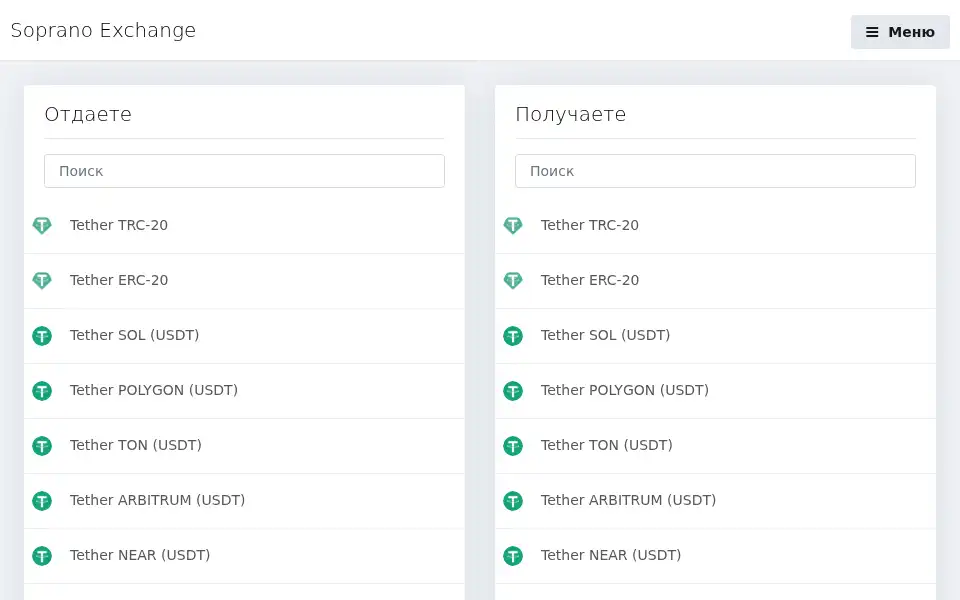Select Tether NEAR icon in Получаете list
This screenshot has height=600, width=960.
point(513,556)
